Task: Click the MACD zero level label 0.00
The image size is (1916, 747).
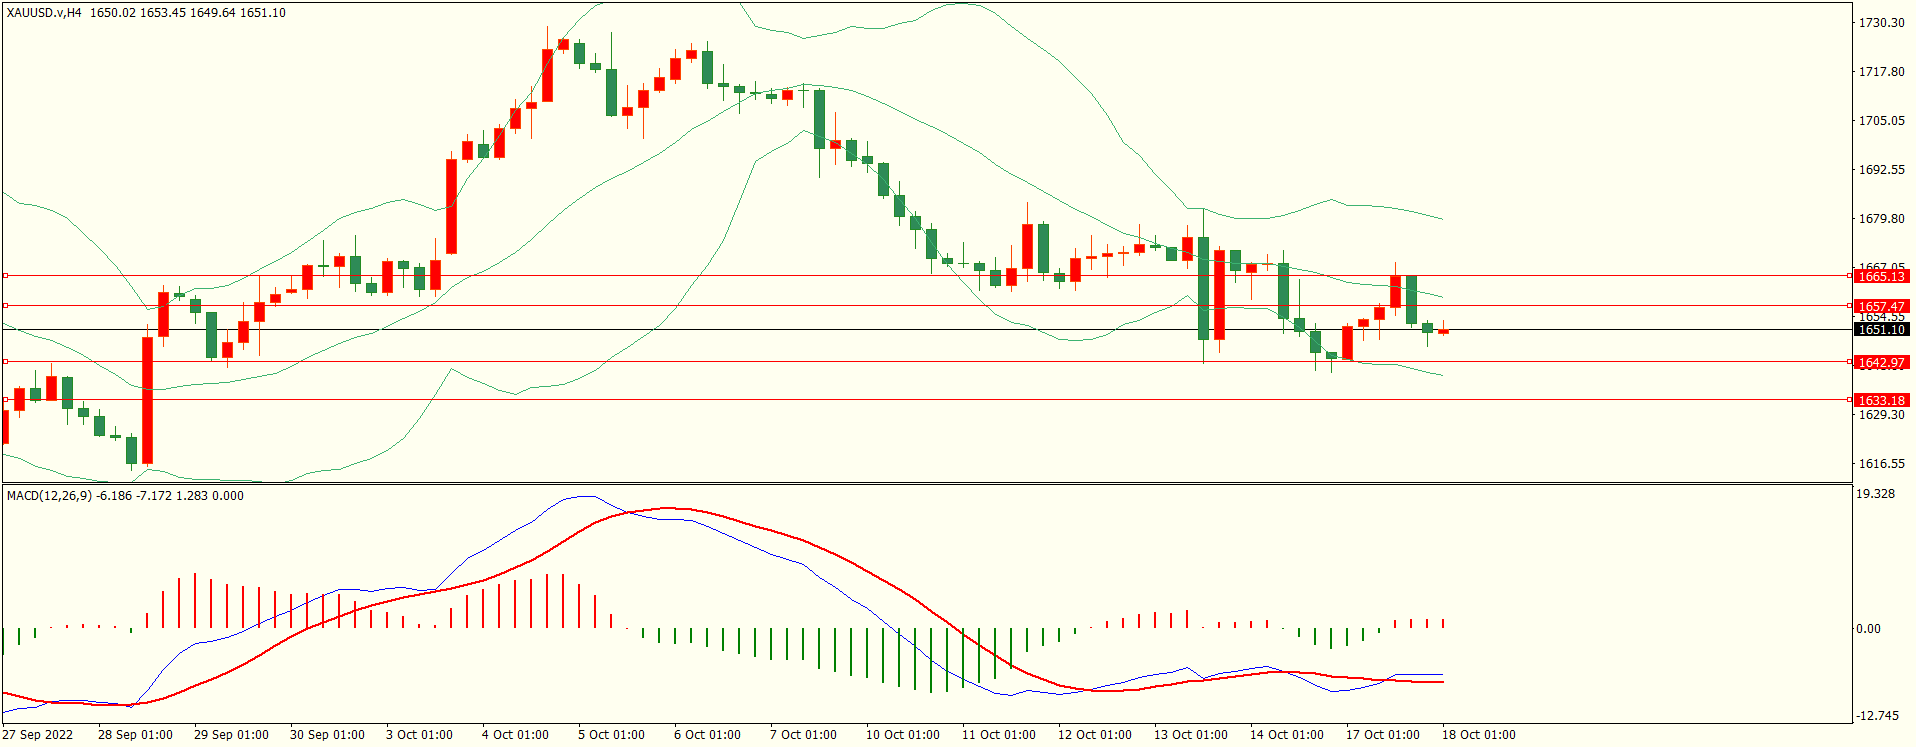Action: [x=1868, y=628]
